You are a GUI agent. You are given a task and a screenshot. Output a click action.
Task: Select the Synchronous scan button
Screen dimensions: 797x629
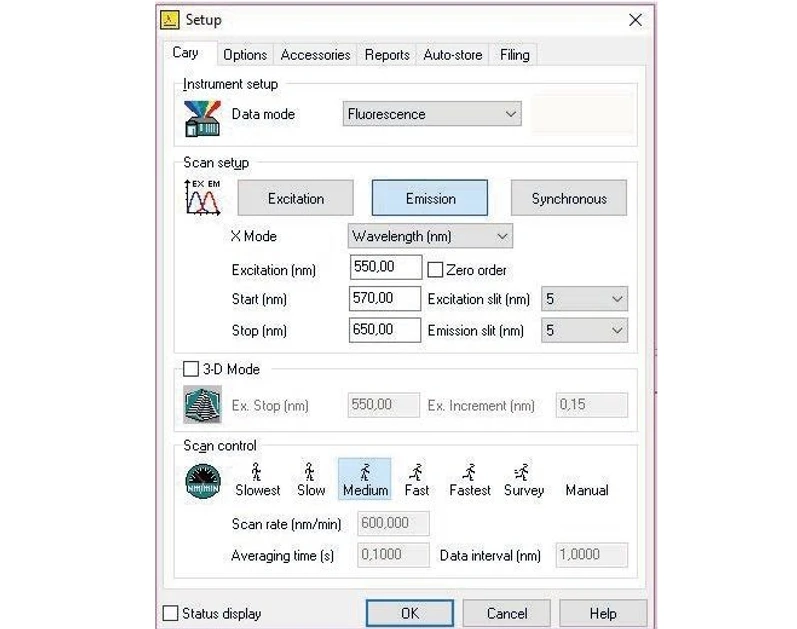click(569, 198)
